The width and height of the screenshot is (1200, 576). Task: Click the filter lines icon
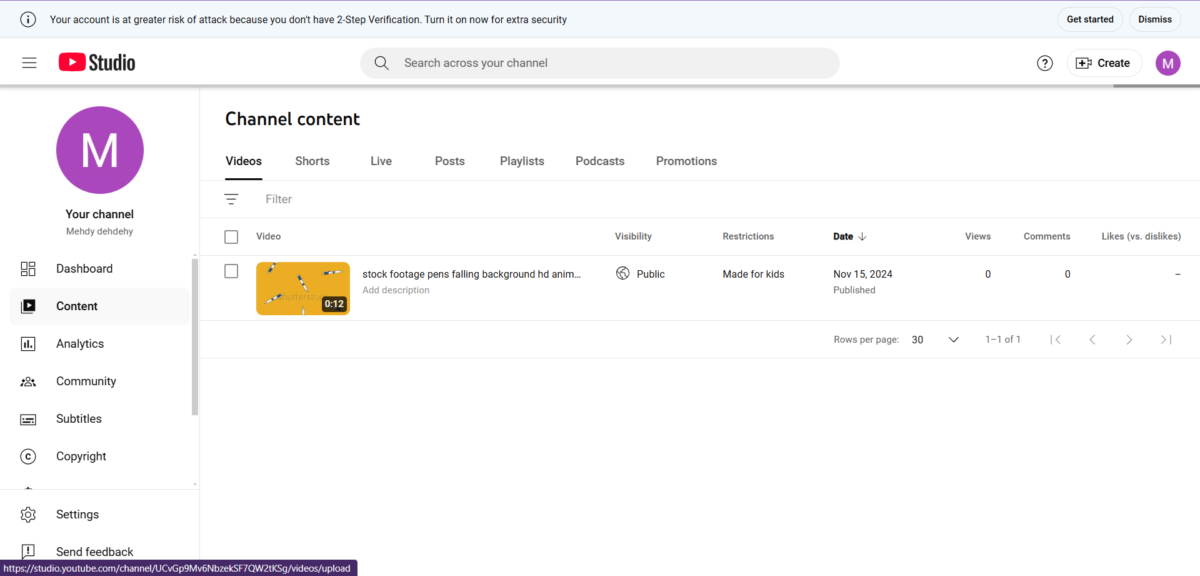[231, 199]
